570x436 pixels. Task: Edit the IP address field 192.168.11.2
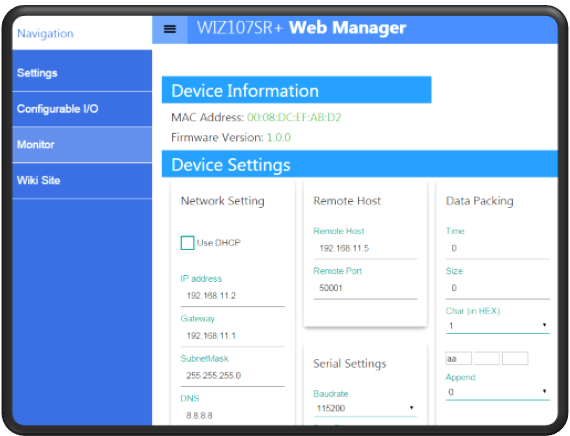pos(233,295)
